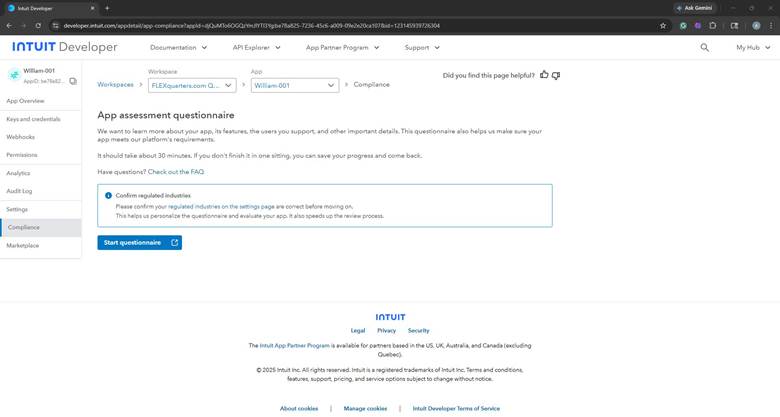Screen dimensions: 780x417
Task: Open the Intuit App Partner Program link
Action: pyautogui.click(x=294, y=345)
